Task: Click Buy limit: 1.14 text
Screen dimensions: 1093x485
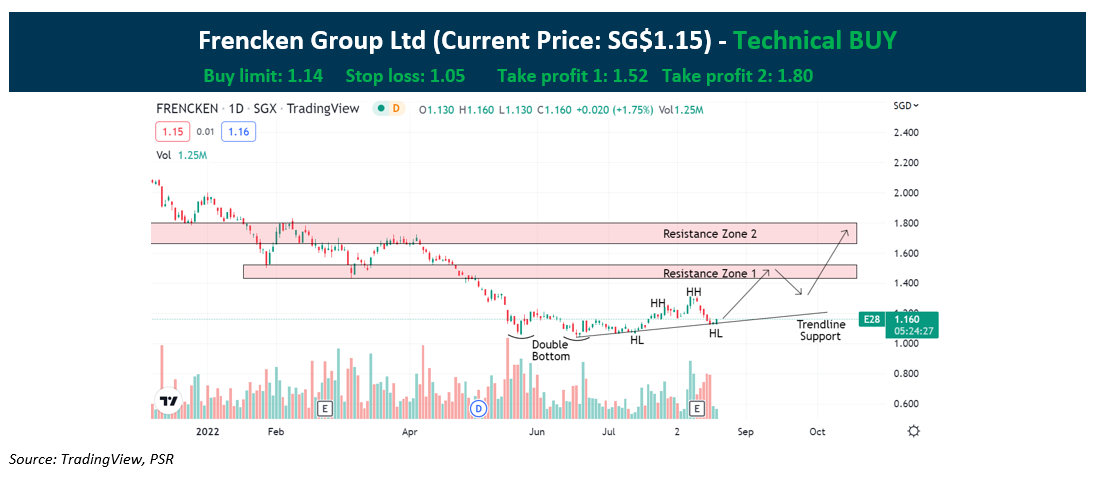Action: (x=263, y=76)
